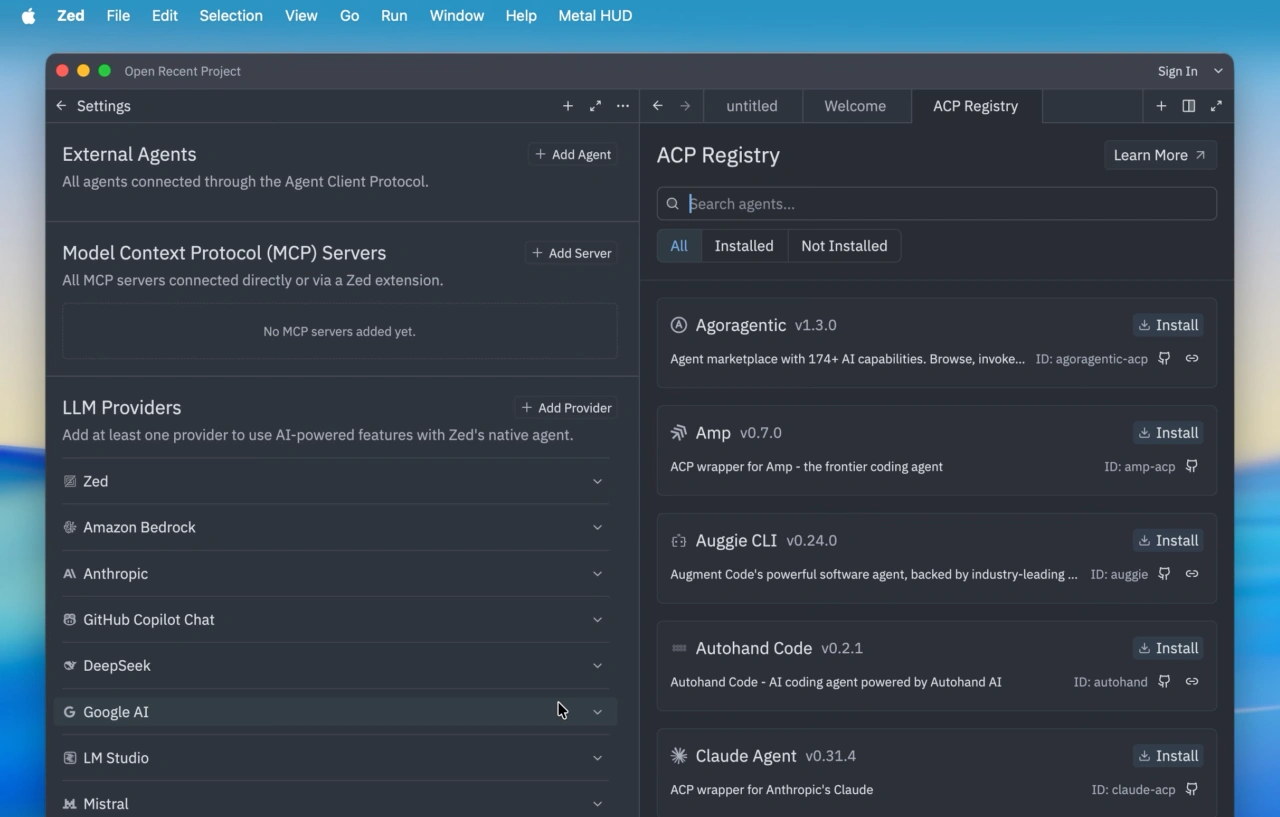
Task: Click the link icon next to Auggie CLI
Action: tap(1192, 574)
